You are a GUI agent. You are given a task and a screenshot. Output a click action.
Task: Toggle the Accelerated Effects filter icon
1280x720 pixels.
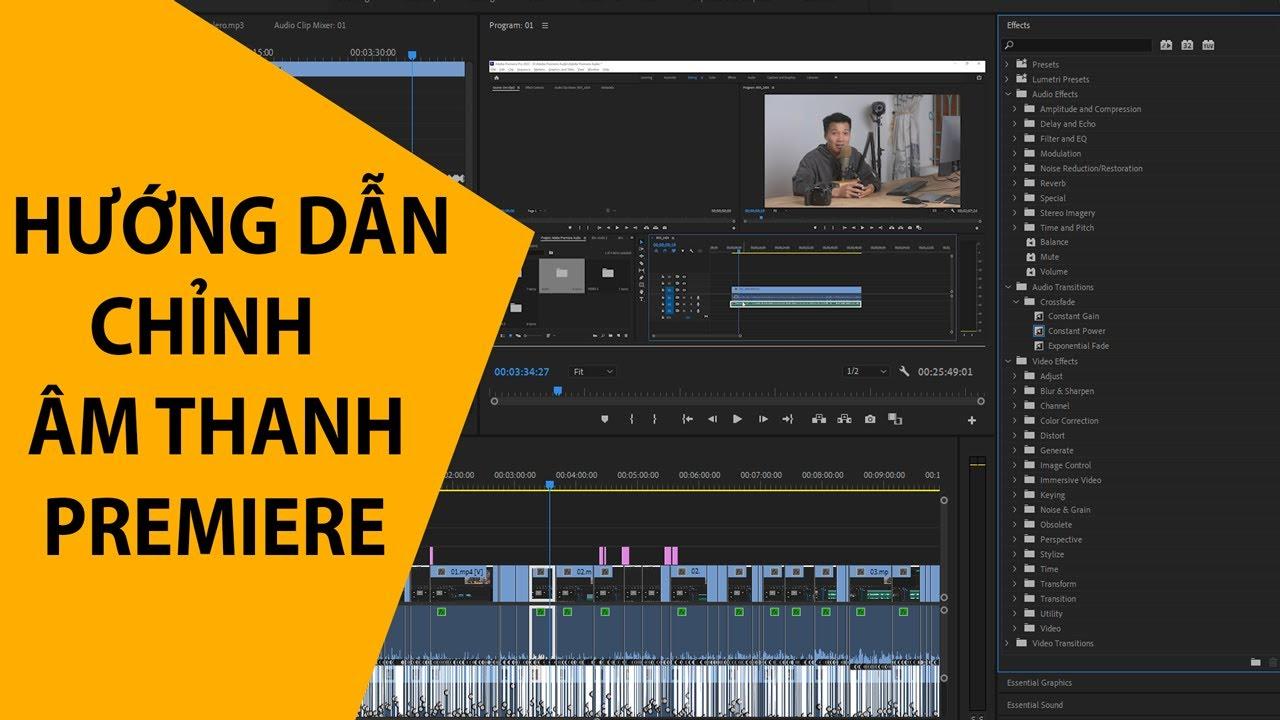point(1166,45)
